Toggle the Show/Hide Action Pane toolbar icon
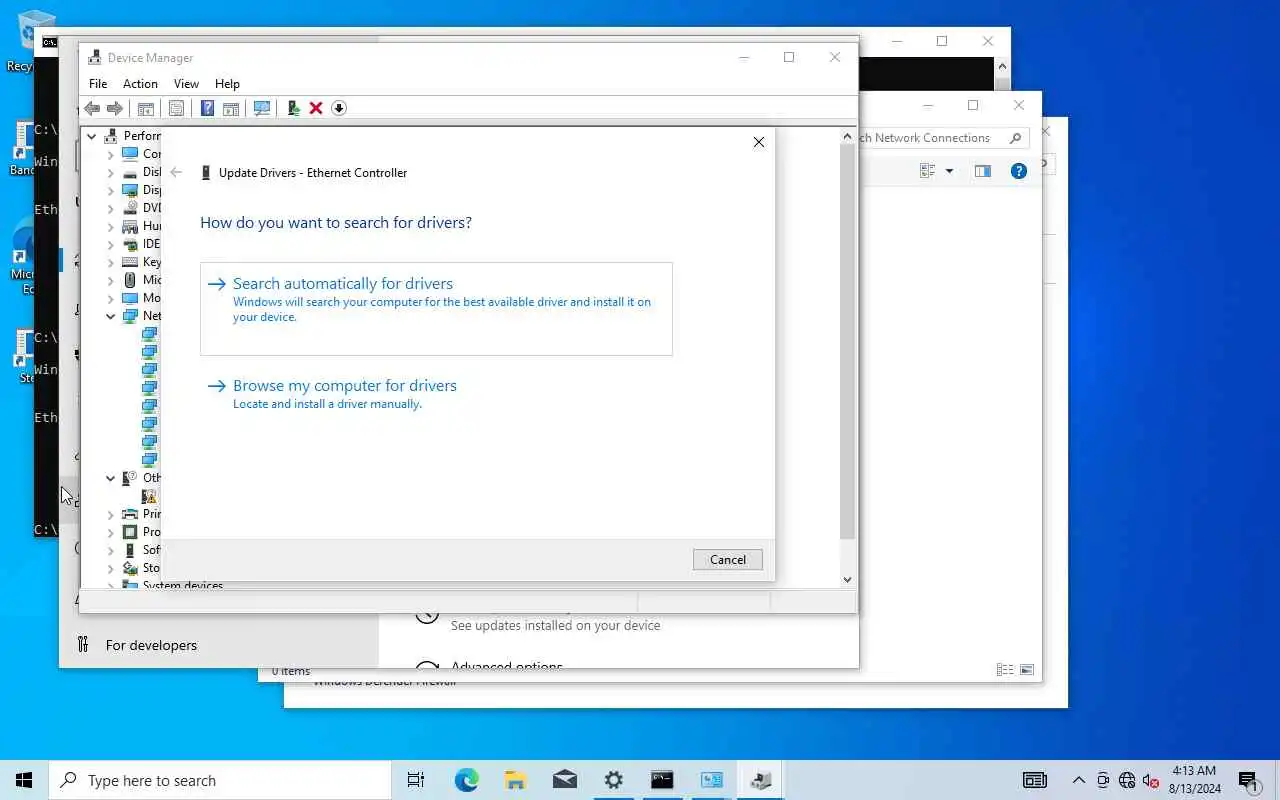This screenshot has height=800, width=1280. pyautogui.click(x=231, y=108)
